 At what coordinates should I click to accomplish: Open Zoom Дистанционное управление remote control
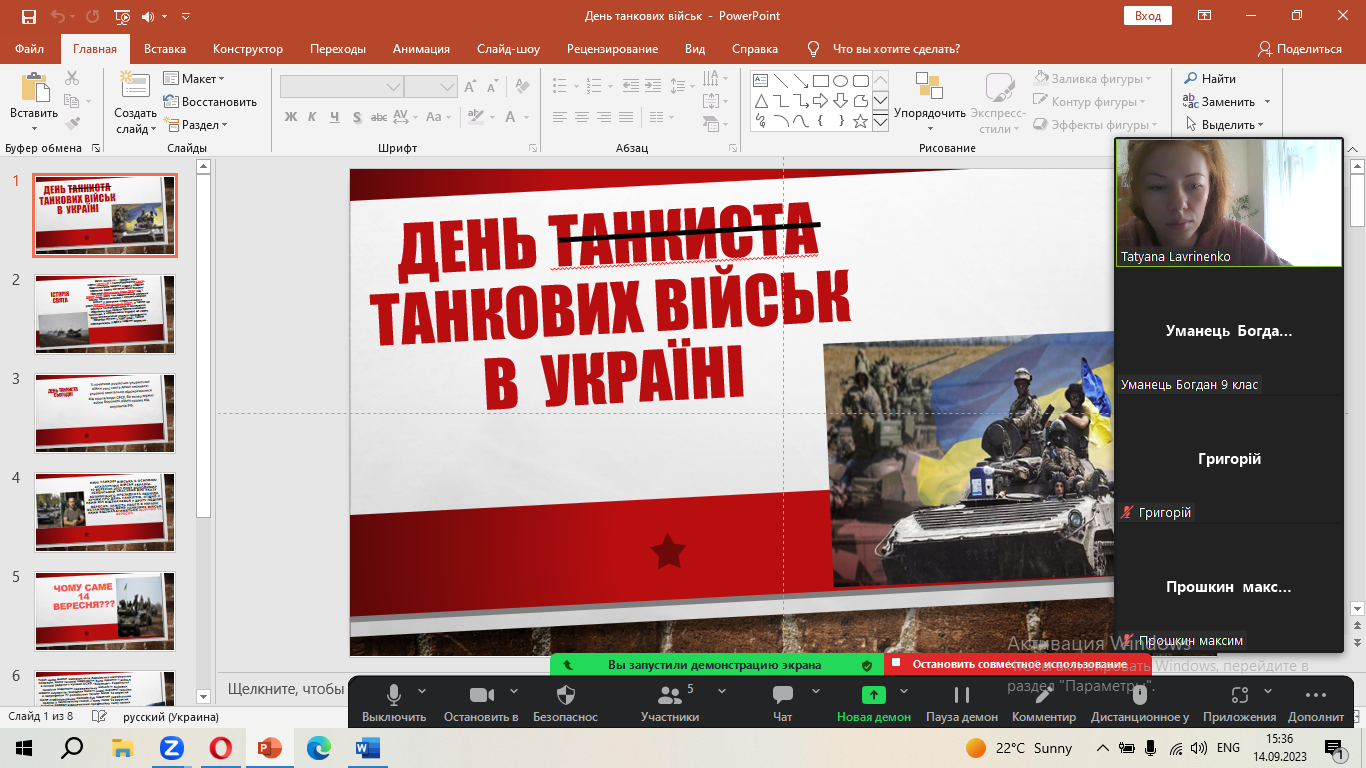pos(1140,702)
